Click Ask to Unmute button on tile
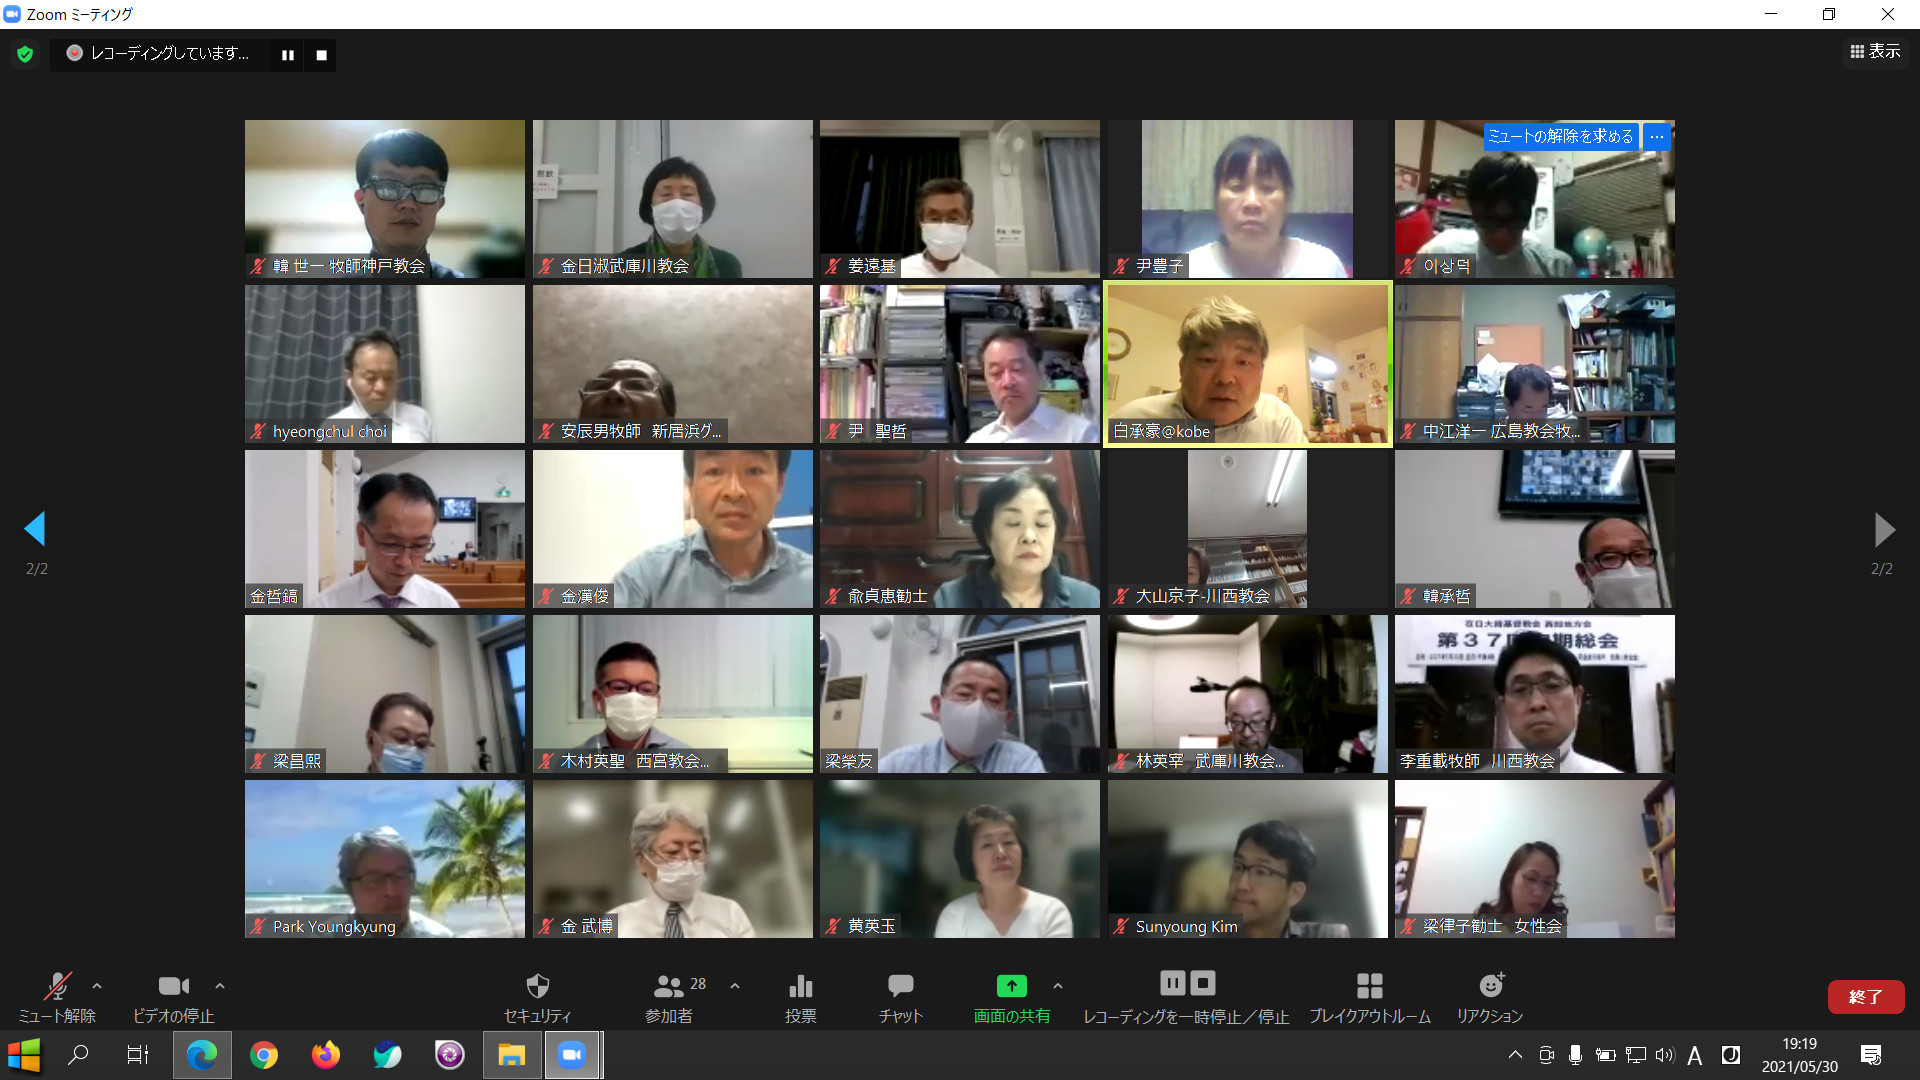1920x1080 pixels. pos(1560,137)
